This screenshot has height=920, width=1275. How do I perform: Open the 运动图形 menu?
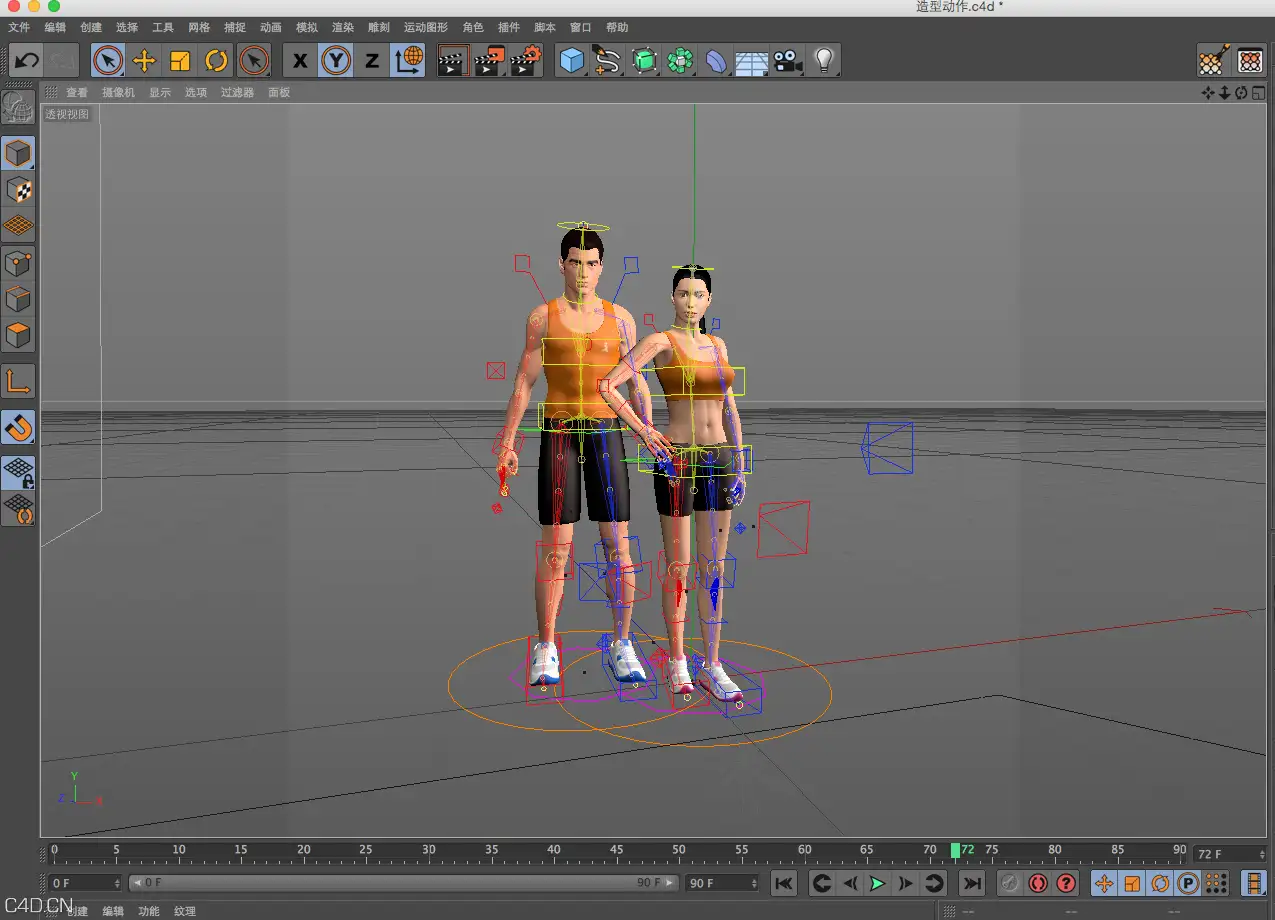click(x=426, y=28)
